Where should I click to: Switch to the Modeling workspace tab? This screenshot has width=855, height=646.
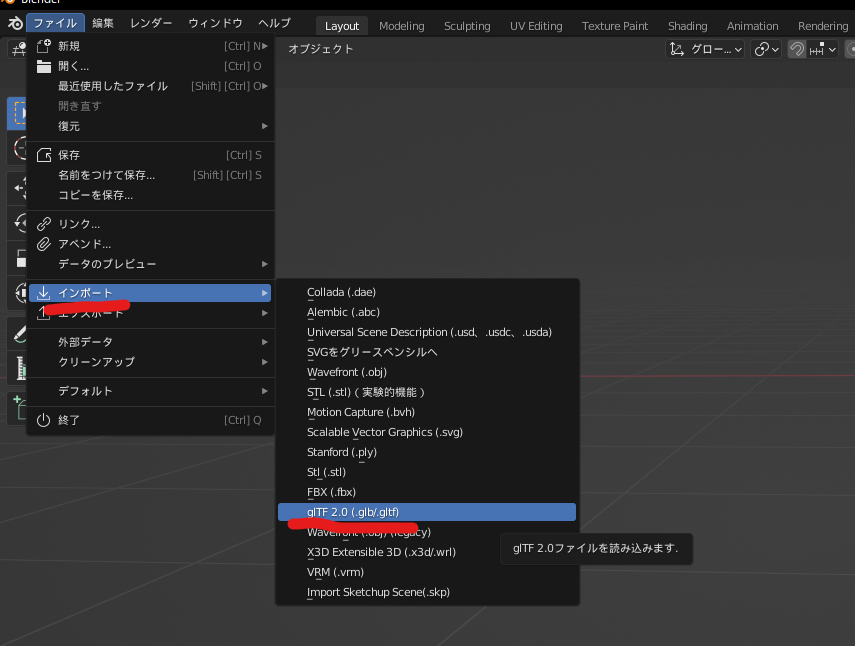pyautogui.click(x=402, y=26)
